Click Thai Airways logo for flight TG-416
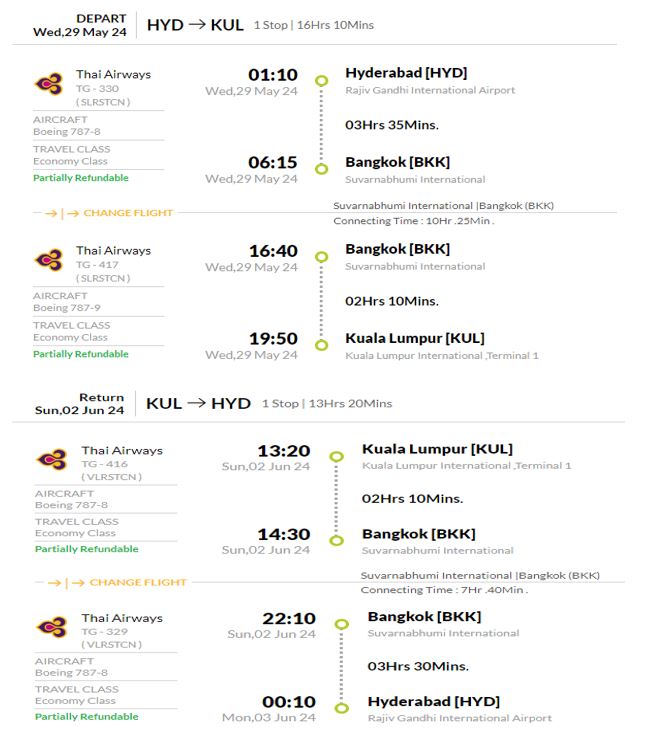 (52, 459)
